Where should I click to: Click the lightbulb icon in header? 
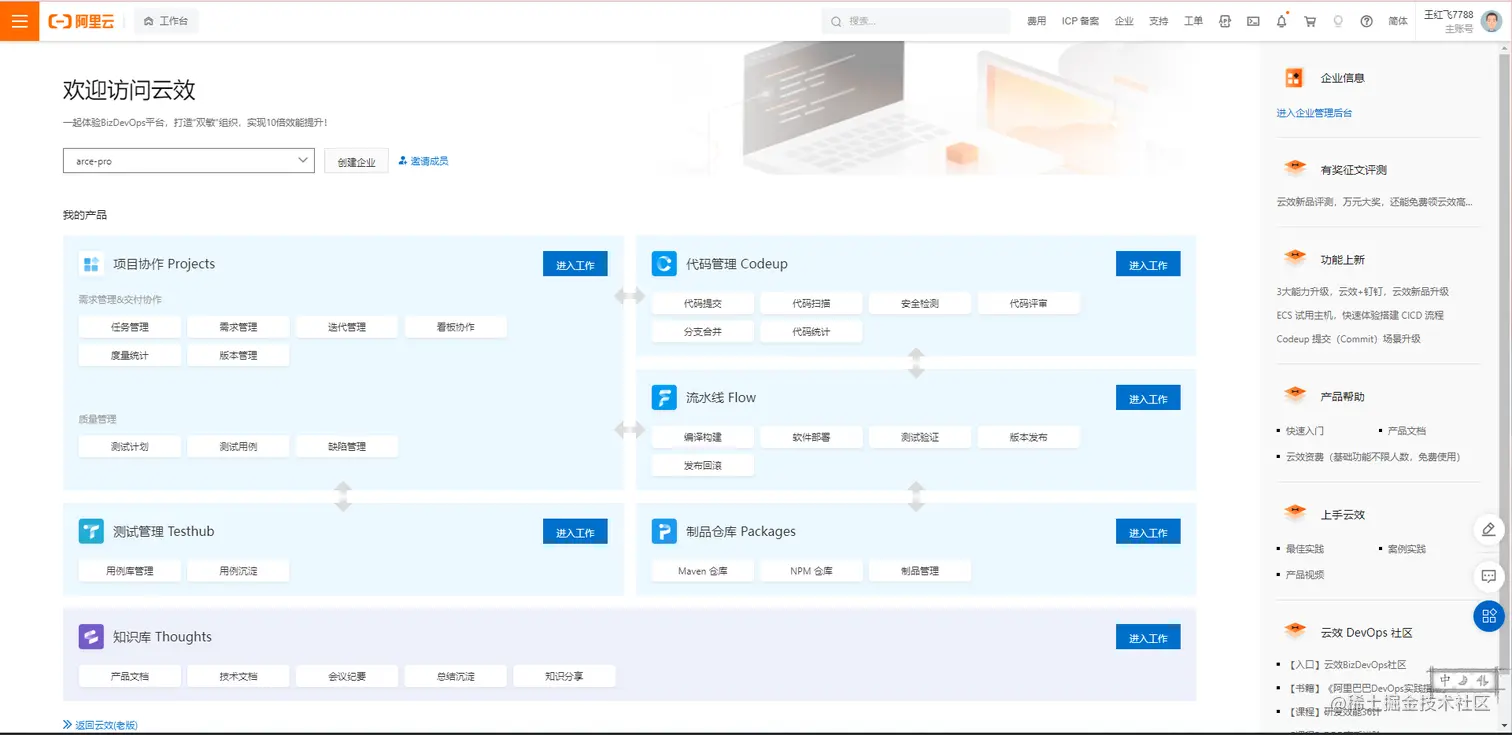[x=1338, y=21]
